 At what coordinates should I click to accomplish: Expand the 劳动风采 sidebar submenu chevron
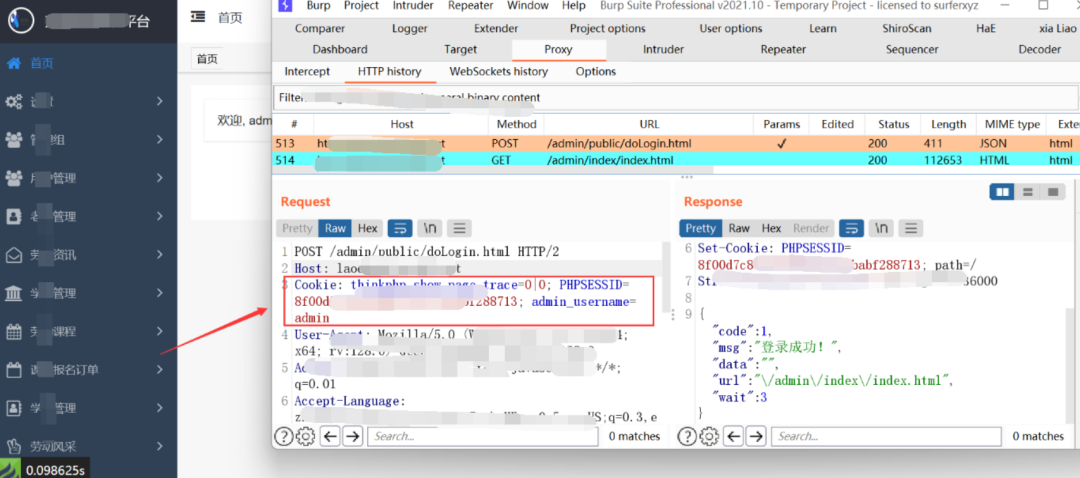[159, 446]
